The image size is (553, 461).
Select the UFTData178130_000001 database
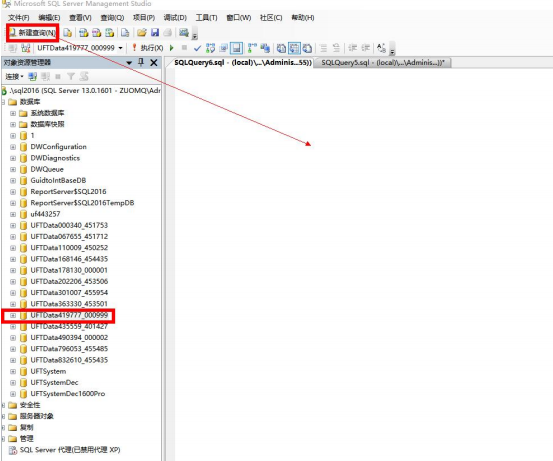point(69,270)
